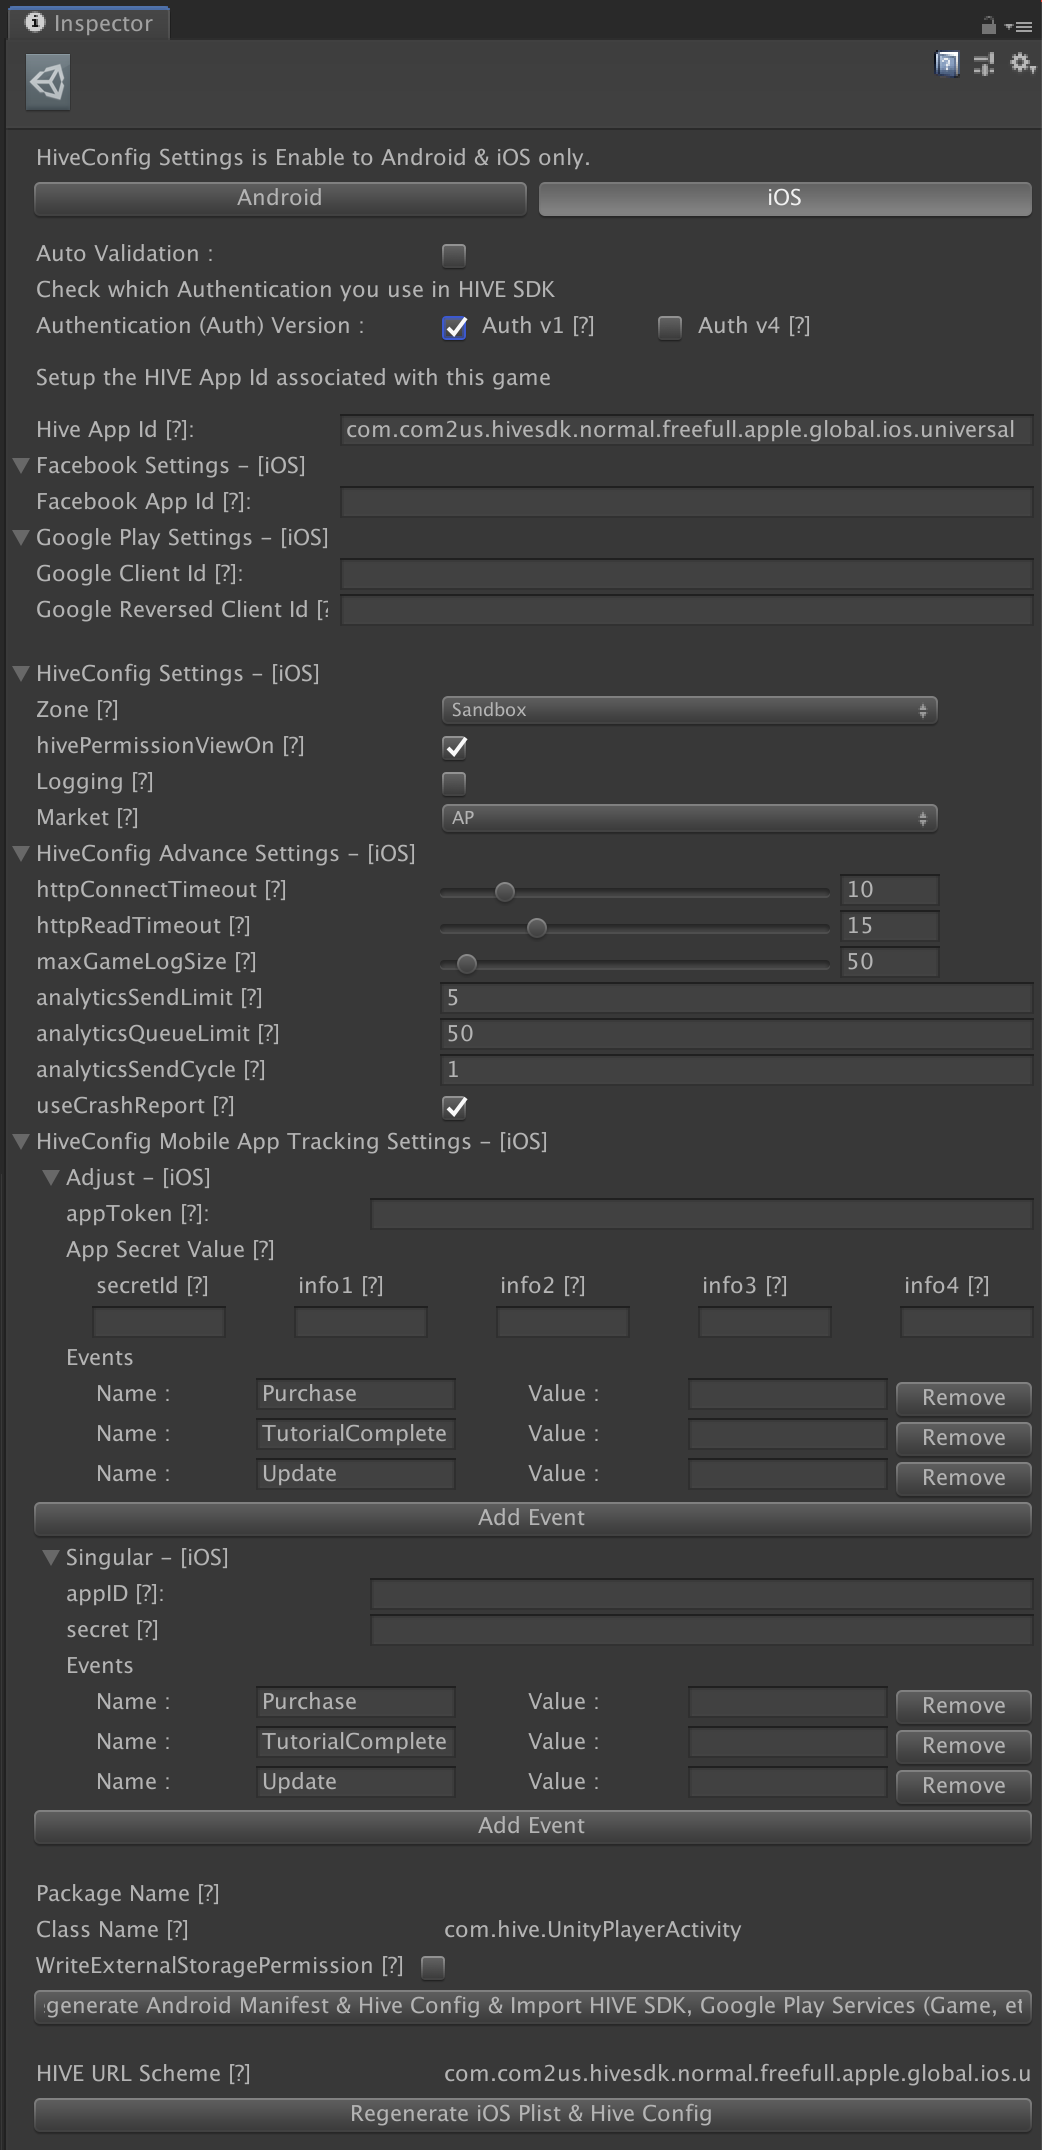Viewport: 1042px width, 2150px height.
Task: Click the App Secret Value [?] label
Action: click(x=170, y=1250)
